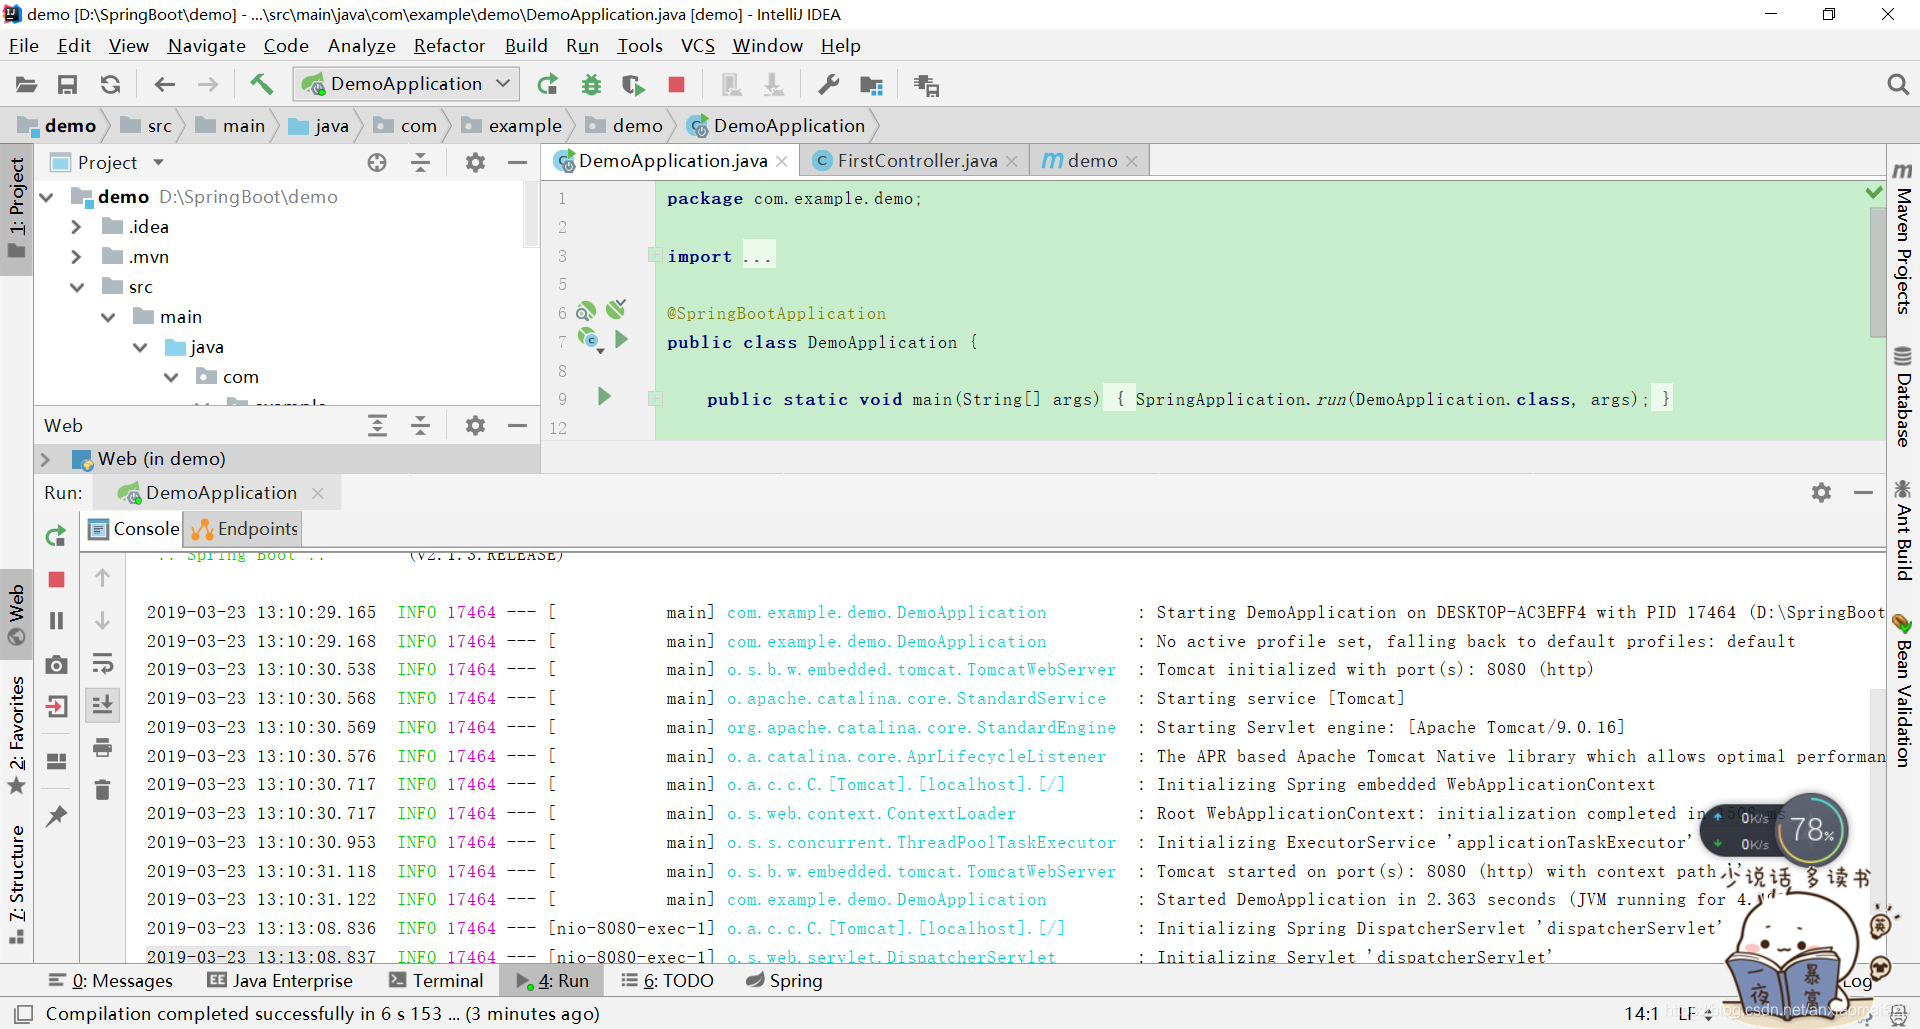Click the Open folder toolbar icon

point(26,85)
